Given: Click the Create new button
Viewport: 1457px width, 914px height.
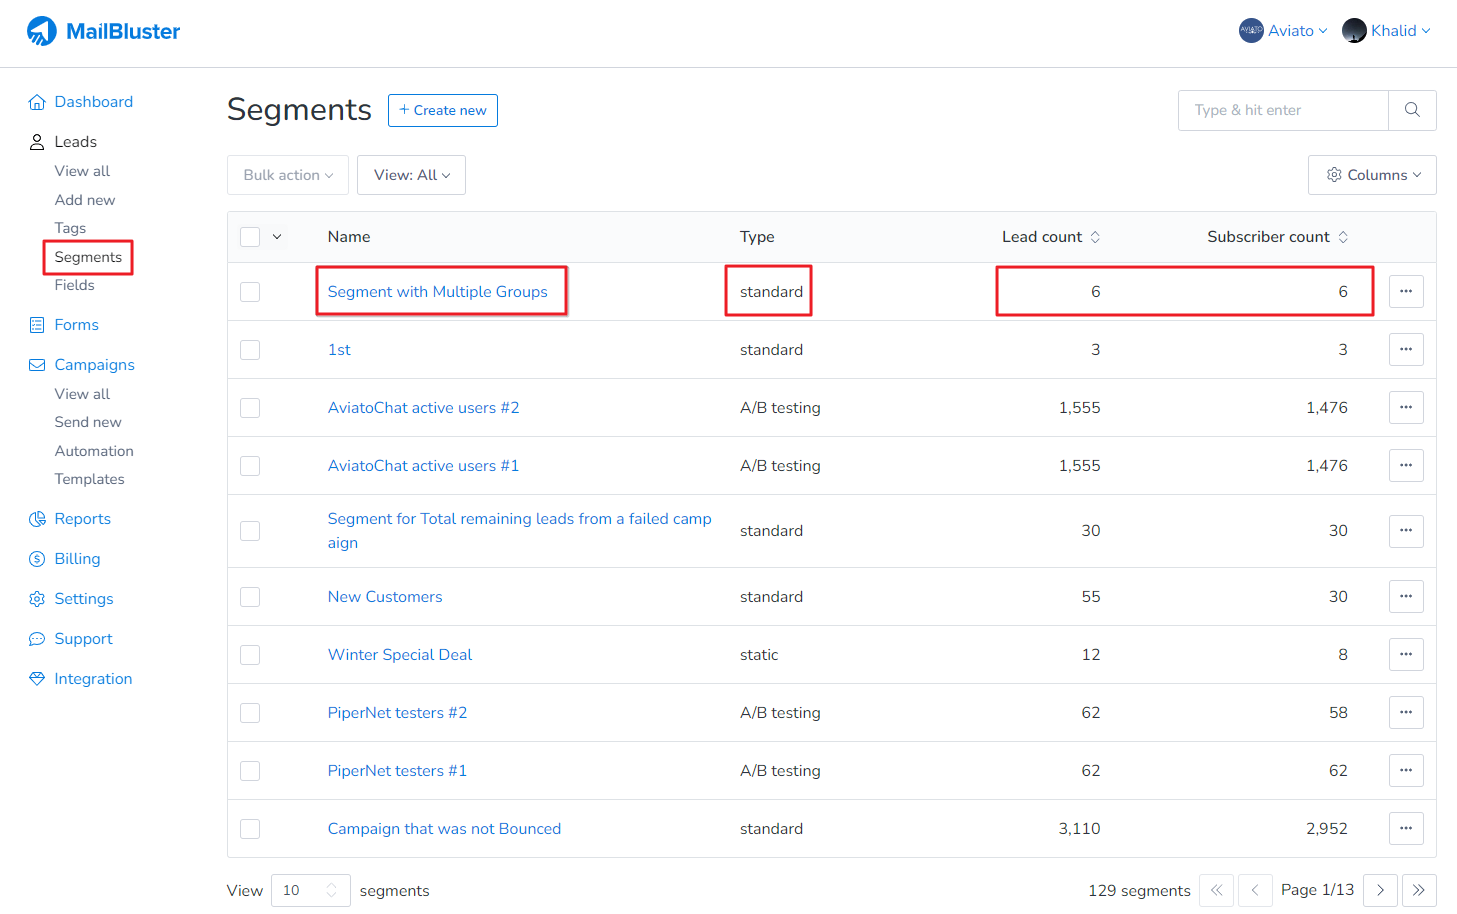Looking at the screenshot, I should 442,110.
